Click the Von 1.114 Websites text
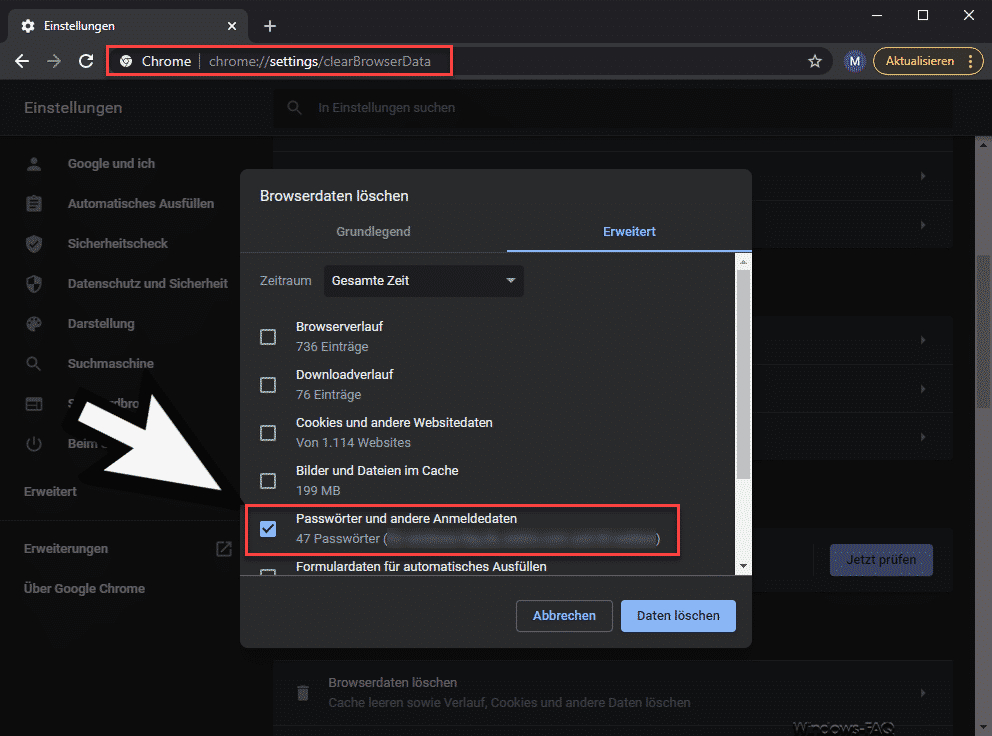992x736 pixels. tap(353, 443)
